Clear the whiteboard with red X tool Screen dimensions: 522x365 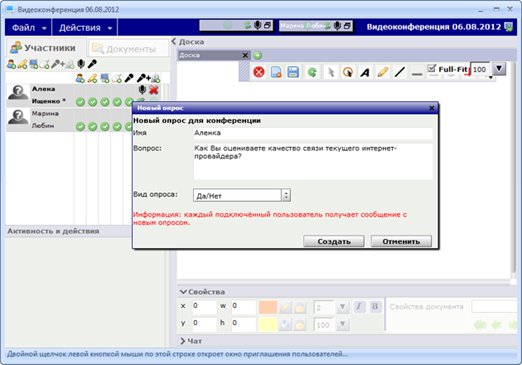point(259,72)
